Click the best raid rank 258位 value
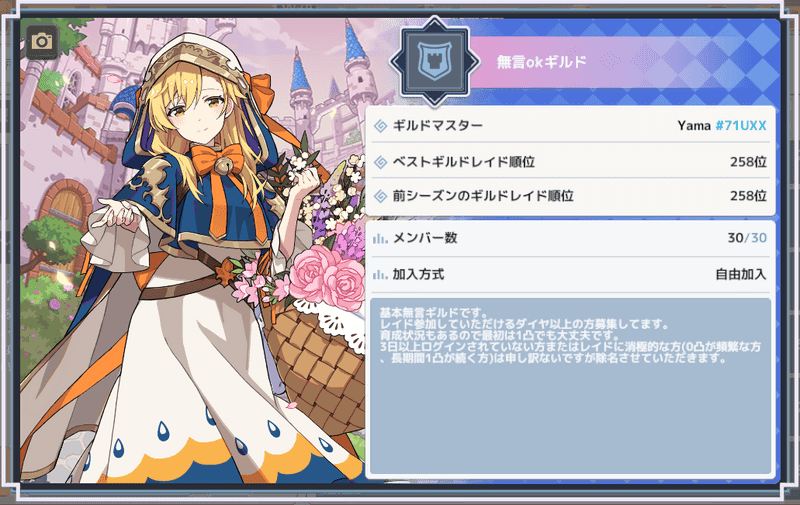800x505 pixels. (x=748, y=162)
